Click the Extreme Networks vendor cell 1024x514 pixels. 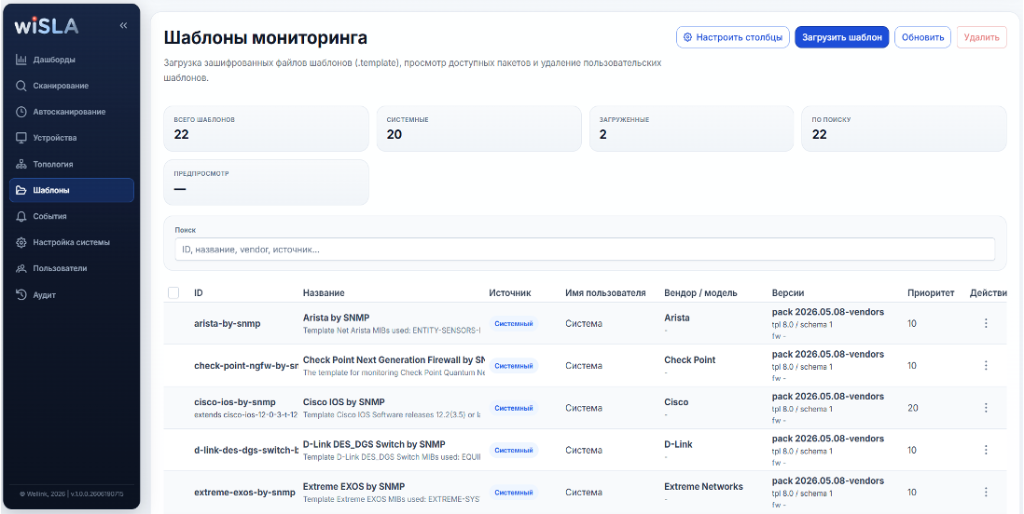[x=703, y=487]
